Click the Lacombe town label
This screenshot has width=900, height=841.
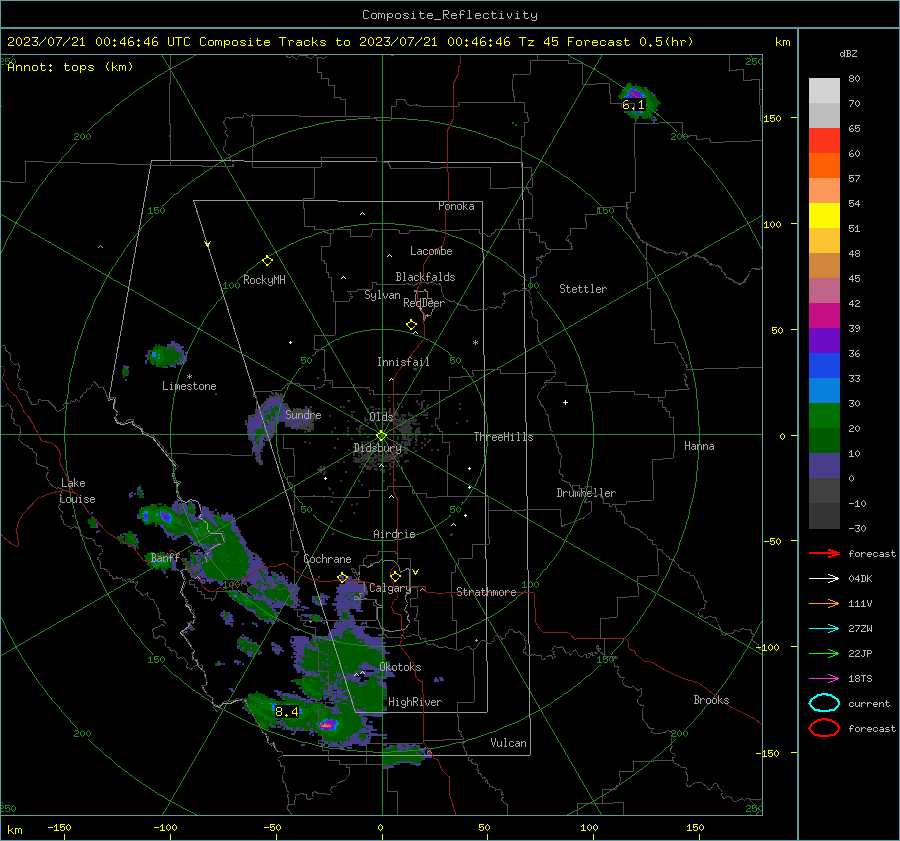tap(431, 251)
